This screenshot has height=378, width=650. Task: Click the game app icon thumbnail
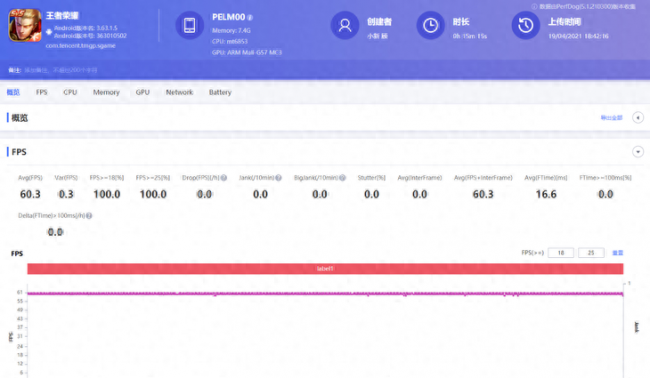pos(25,25)
